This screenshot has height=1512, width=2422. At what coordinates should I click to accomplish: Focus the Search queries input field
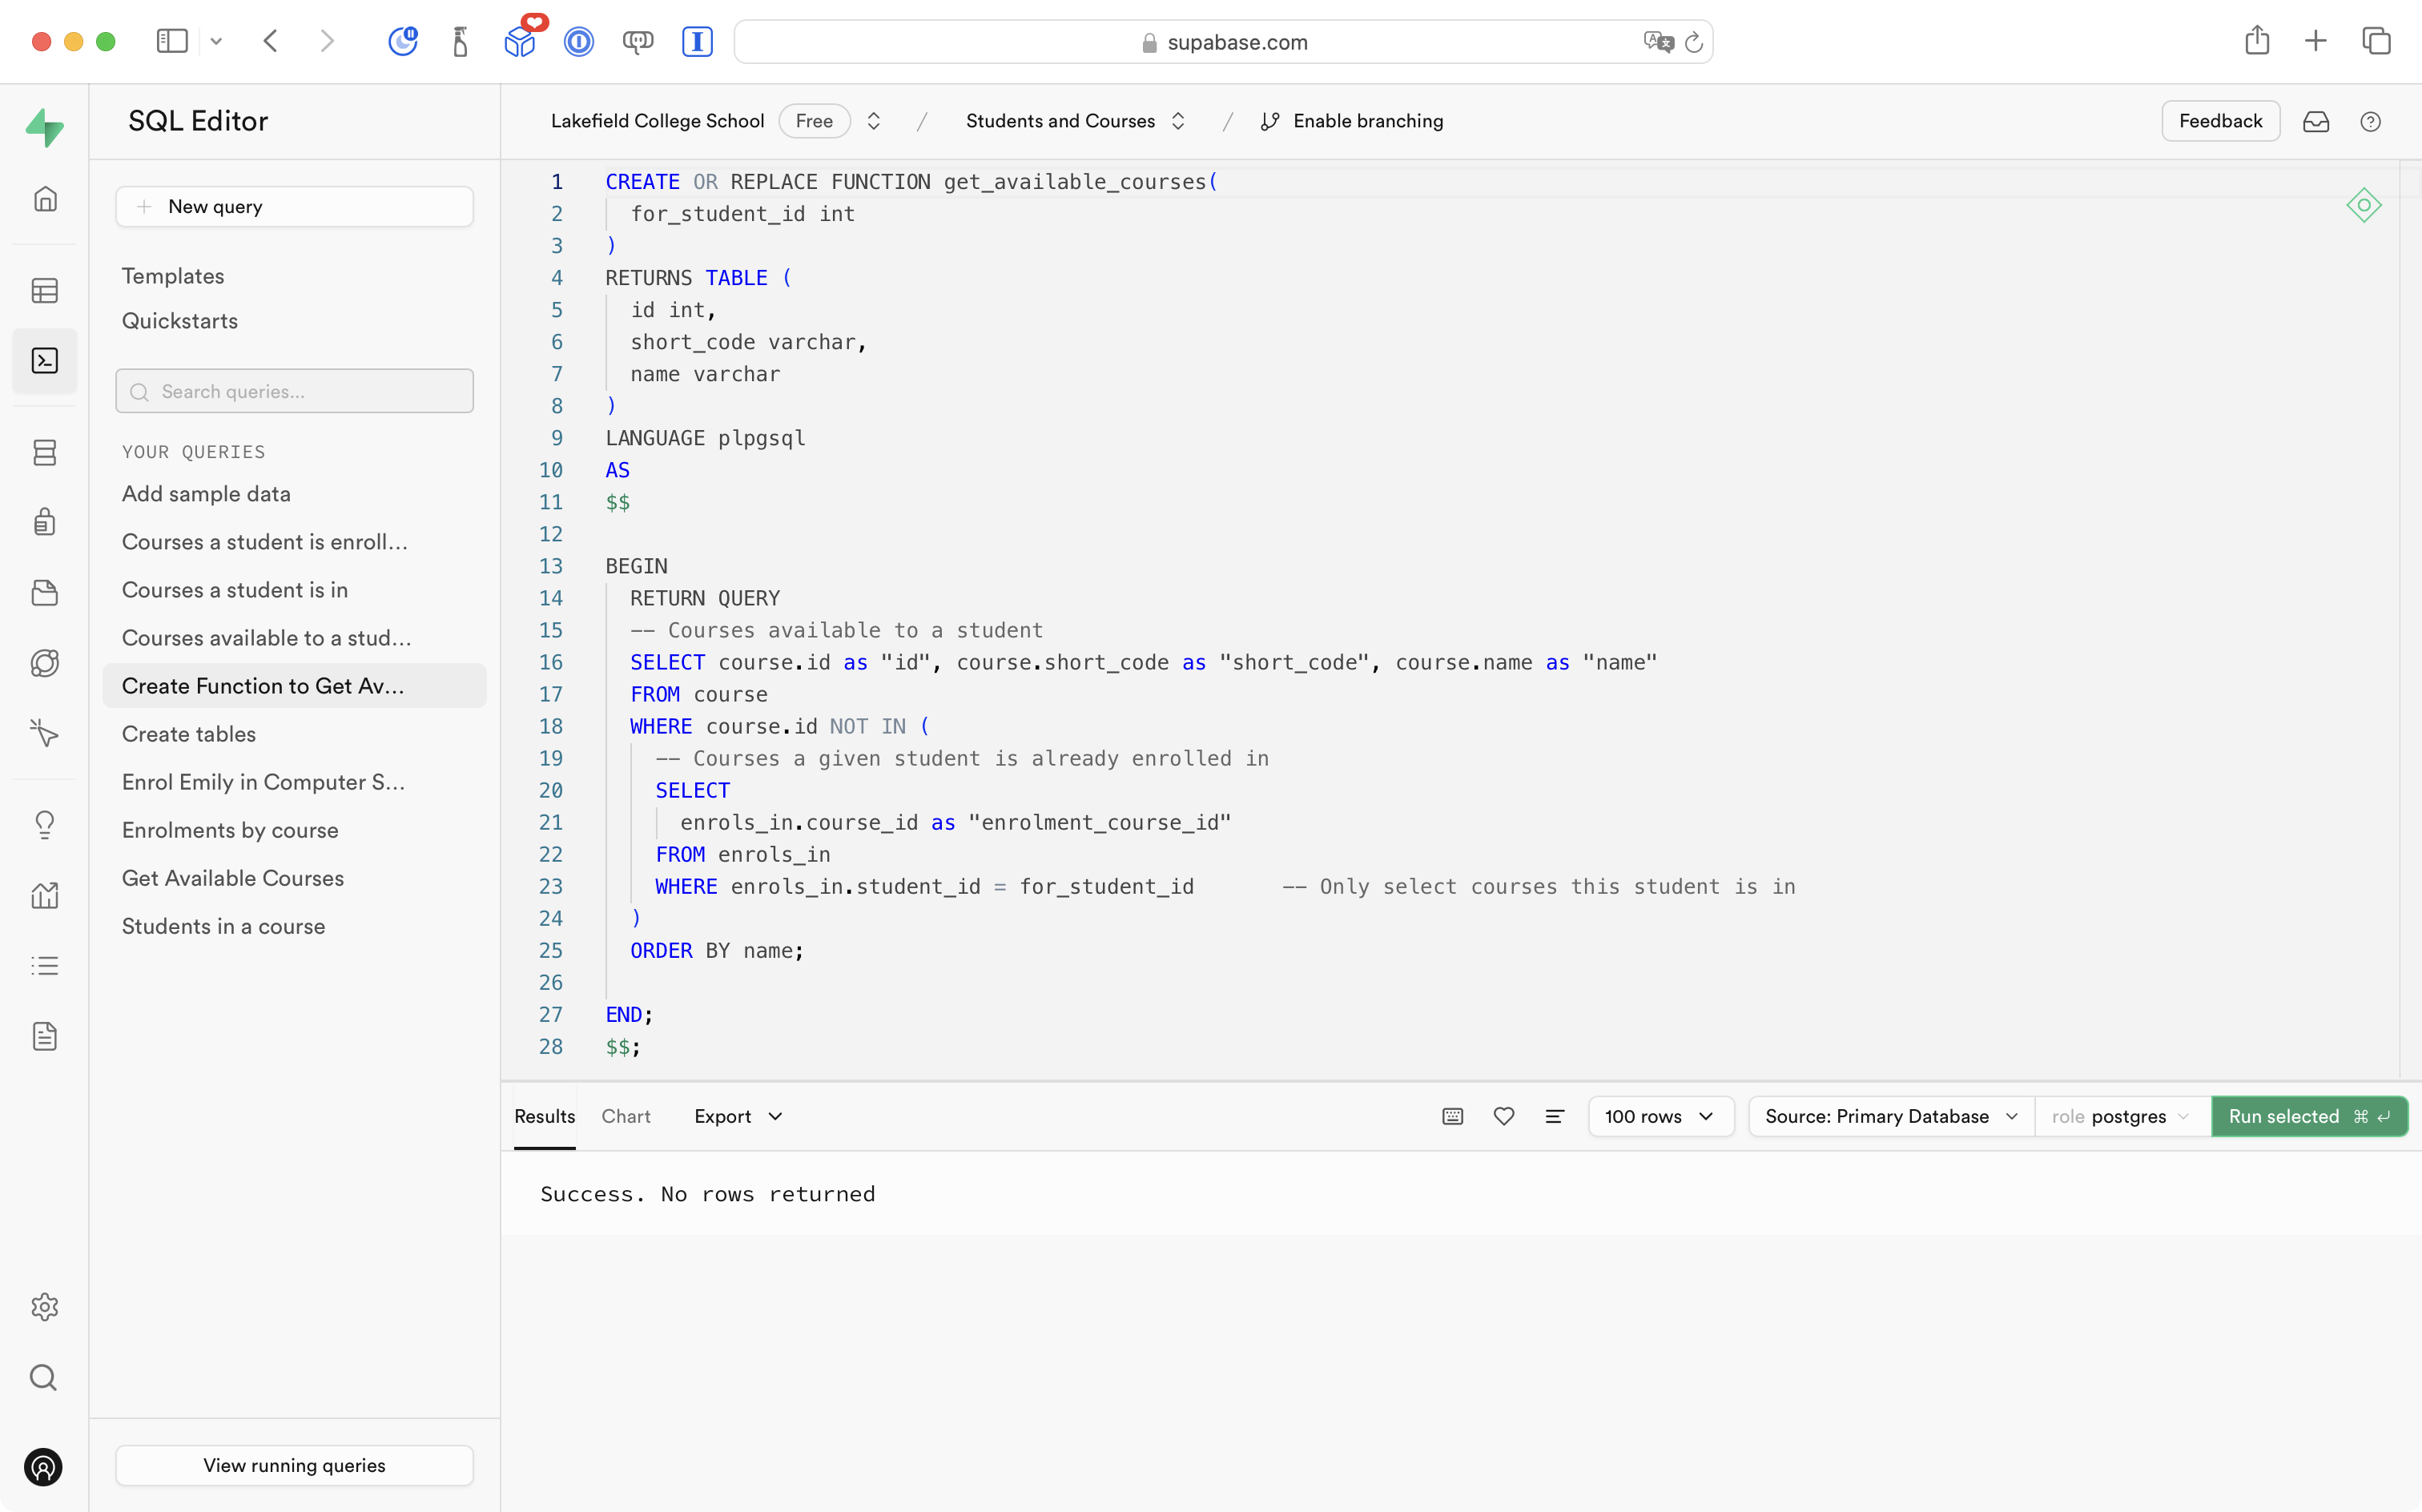coord(294,391)
